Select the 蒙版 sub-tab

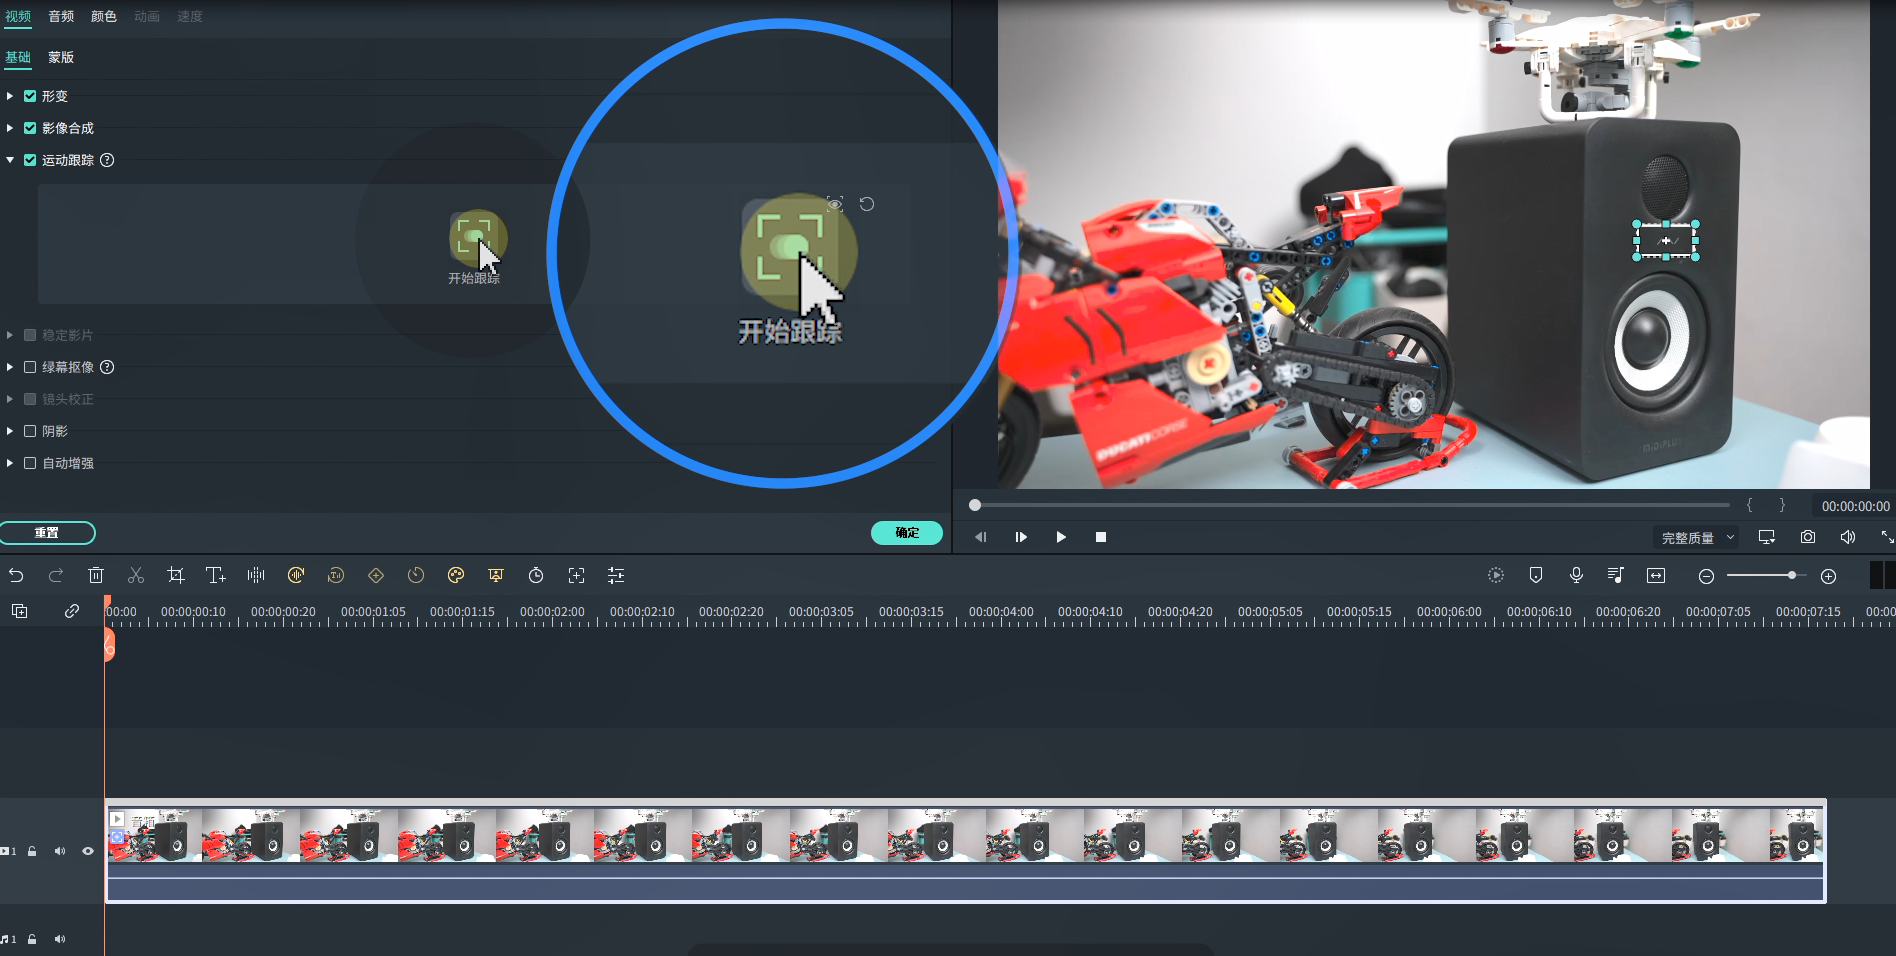click(61, 58)
